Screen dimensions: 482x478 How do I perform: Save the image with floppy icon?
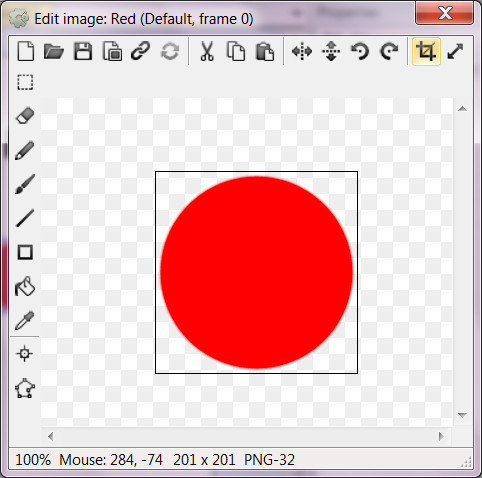coord(83,51)
